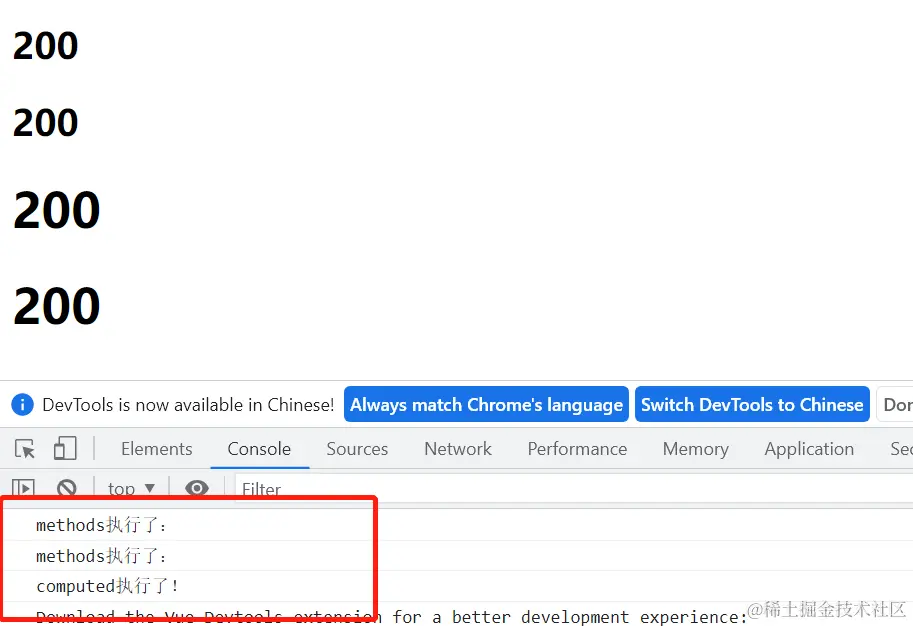Open the top context dropdown

coord(132,489)
